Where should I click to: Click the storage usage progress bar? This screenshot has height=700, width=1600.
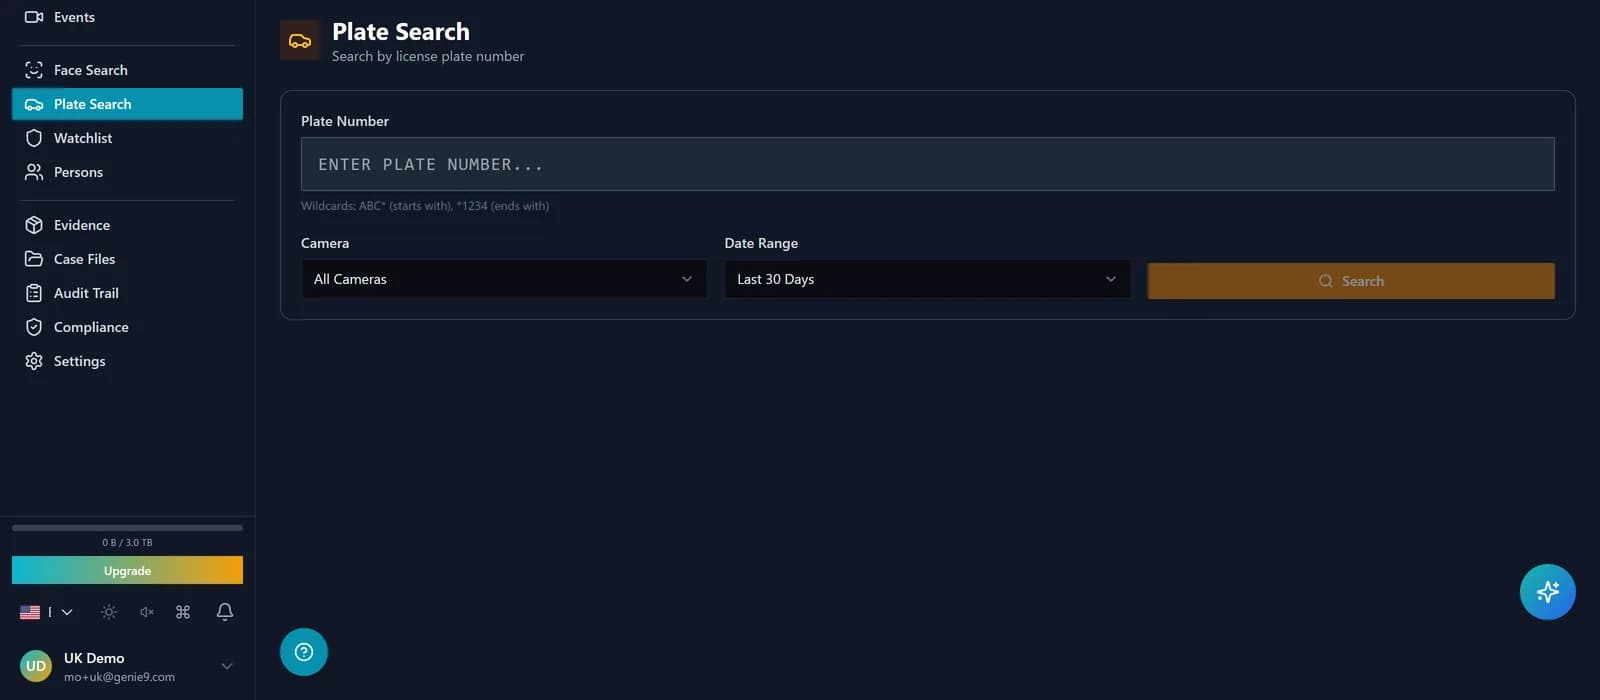[127, 528]
